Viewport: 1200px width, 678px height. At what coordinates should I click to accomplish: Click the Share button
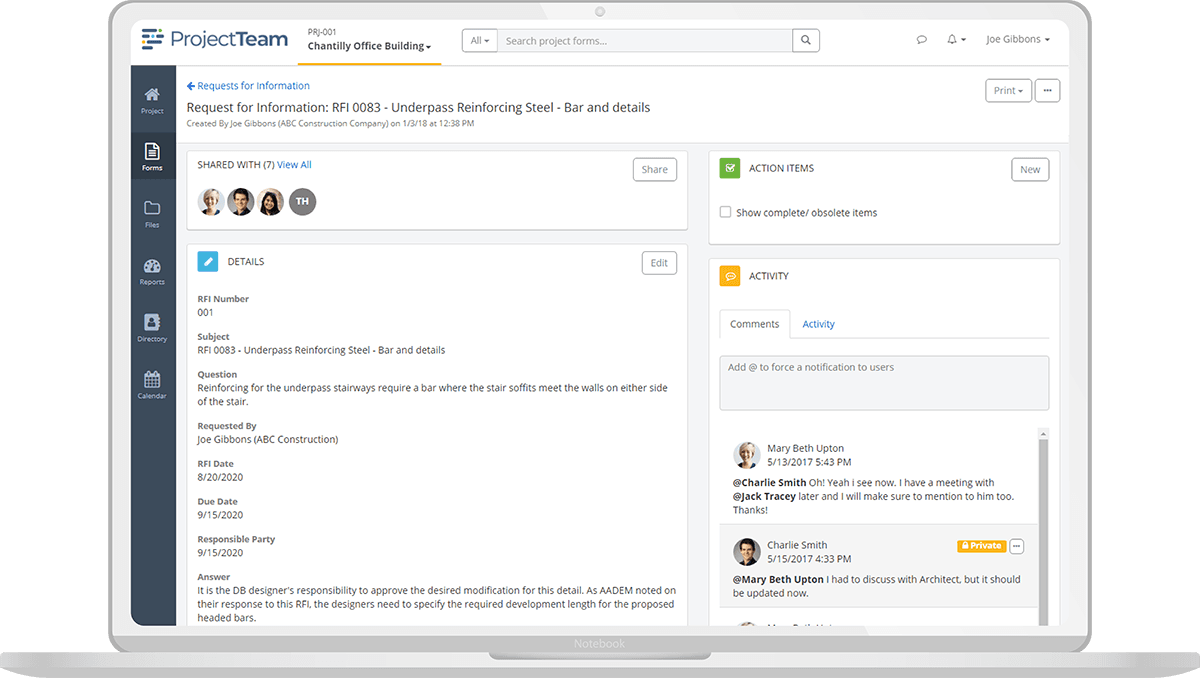[x=654, y=169]
